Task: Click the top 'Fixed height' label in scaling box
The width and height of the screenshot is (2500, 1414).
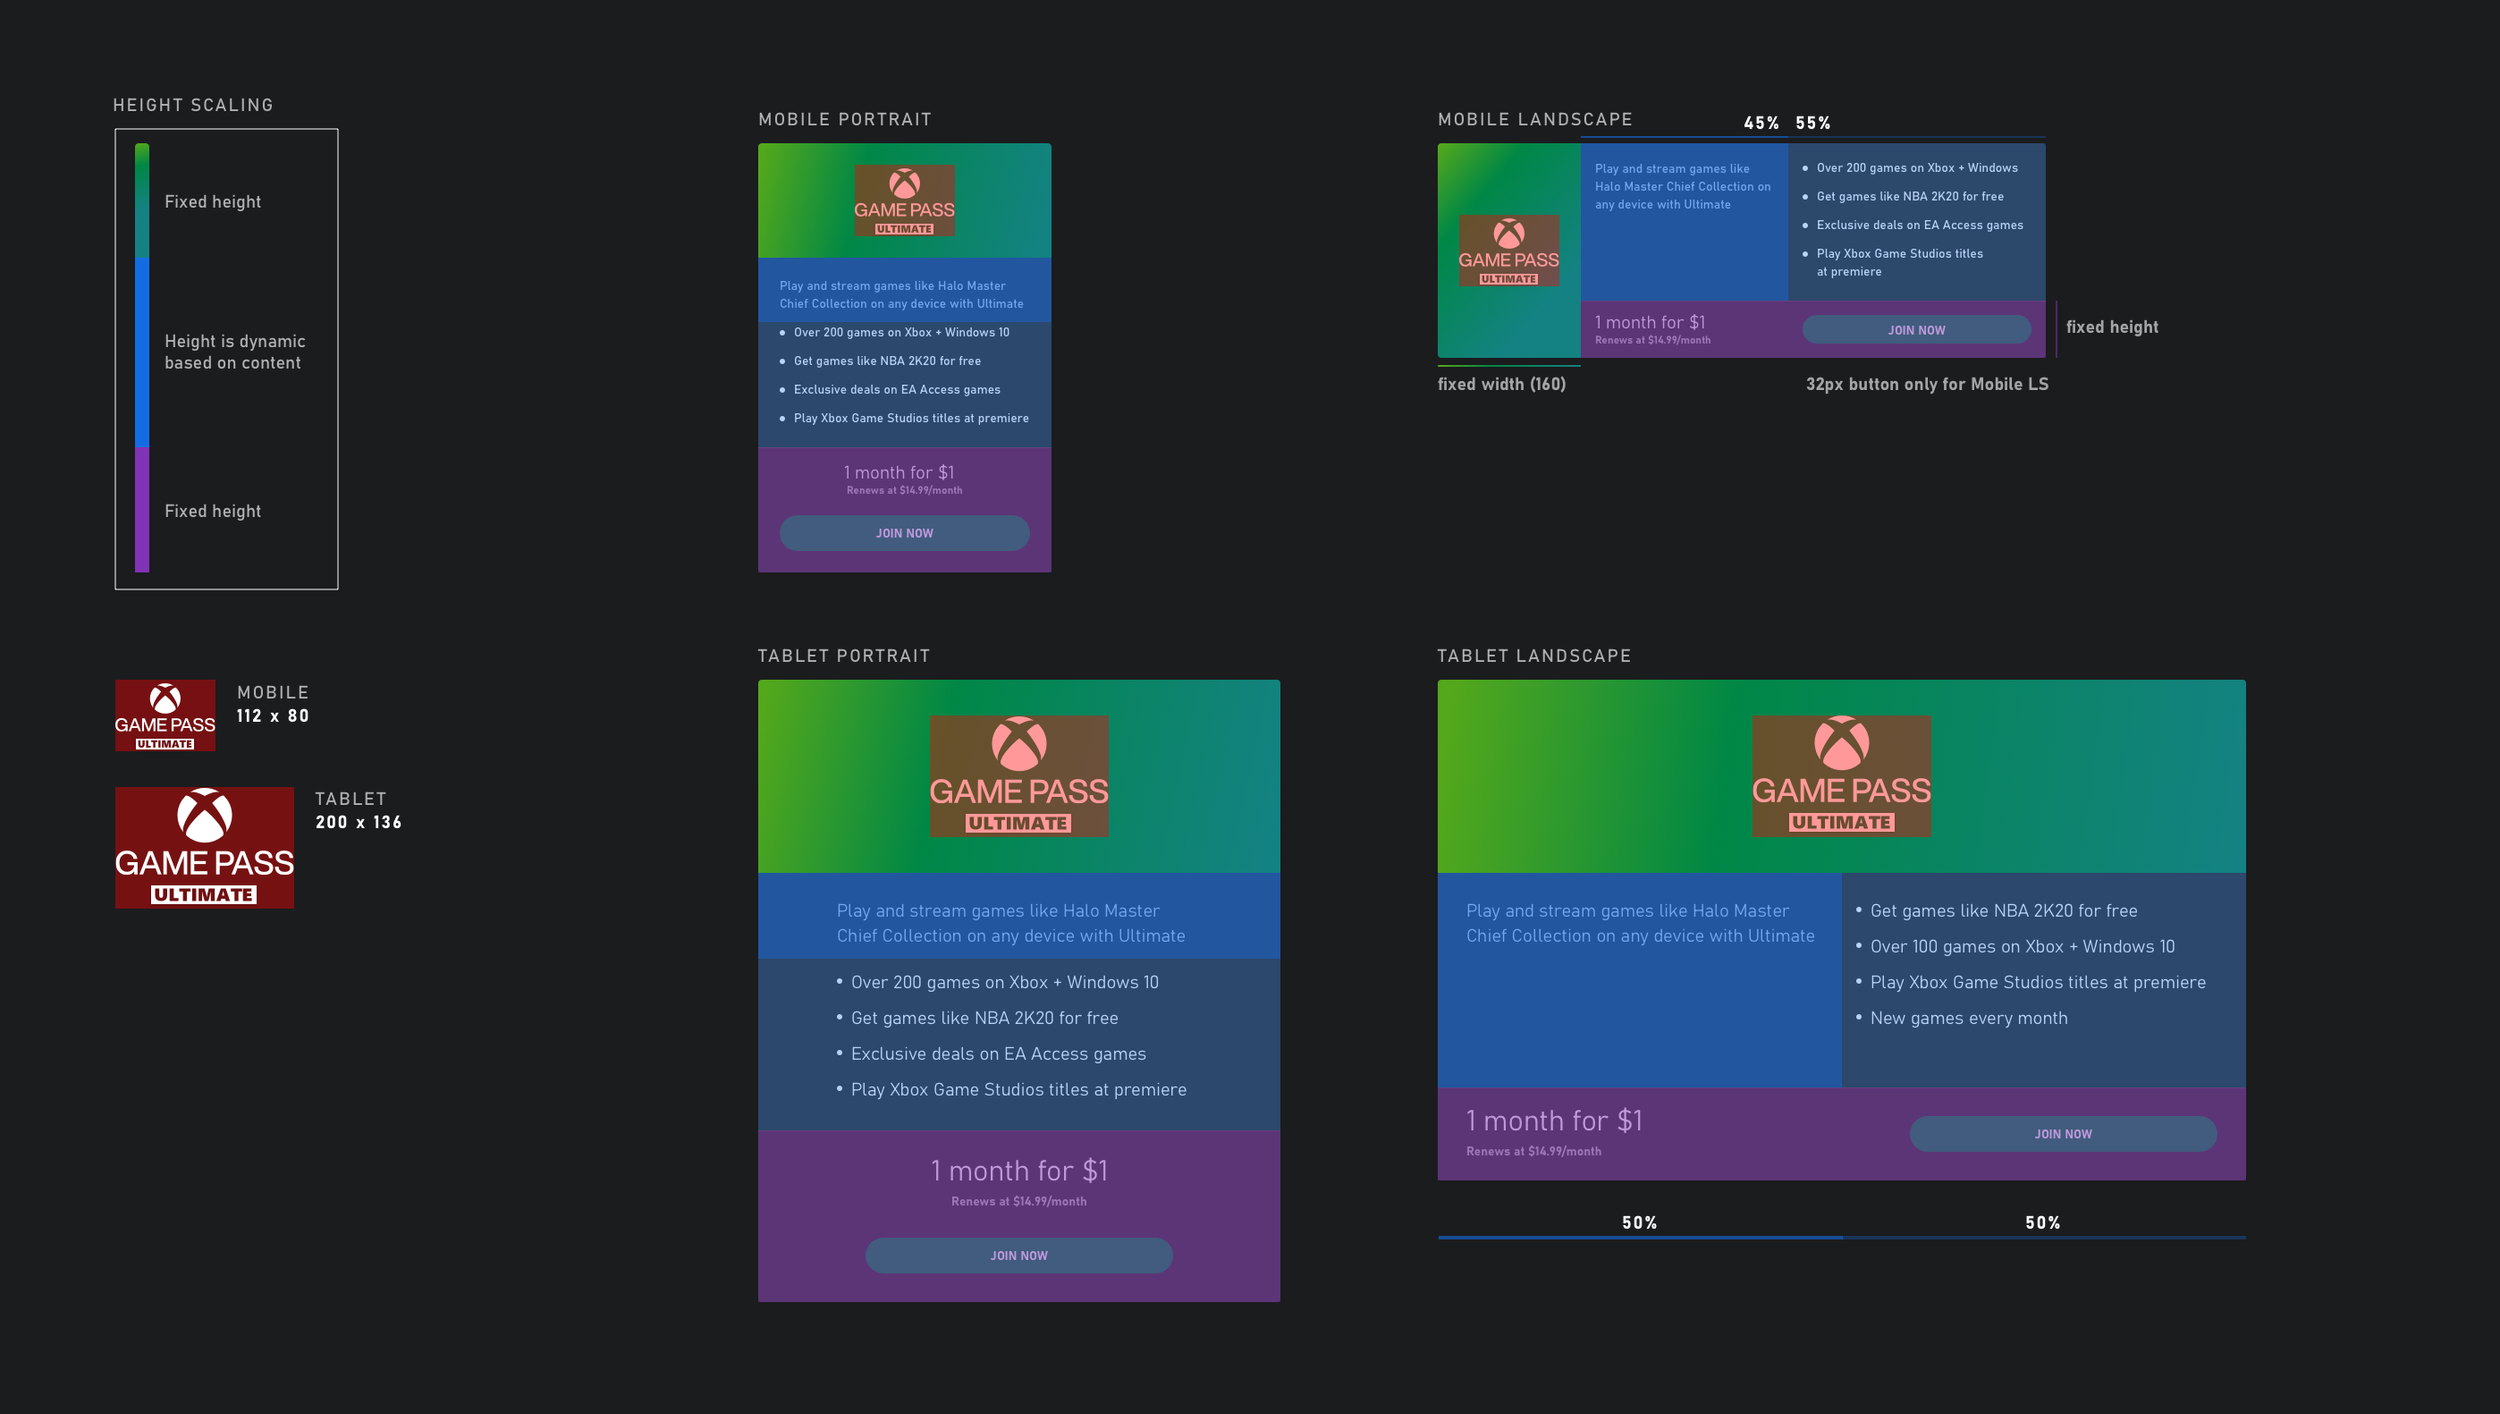Action: [x=212, y=202]
